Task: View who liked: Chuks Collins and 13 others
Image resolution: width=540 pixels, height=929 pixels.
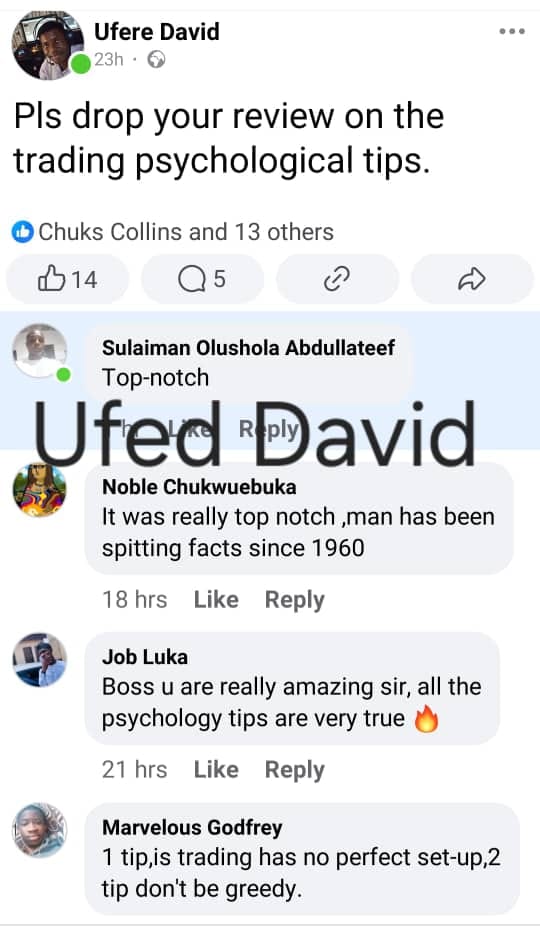Action: [x=186, y=232]
